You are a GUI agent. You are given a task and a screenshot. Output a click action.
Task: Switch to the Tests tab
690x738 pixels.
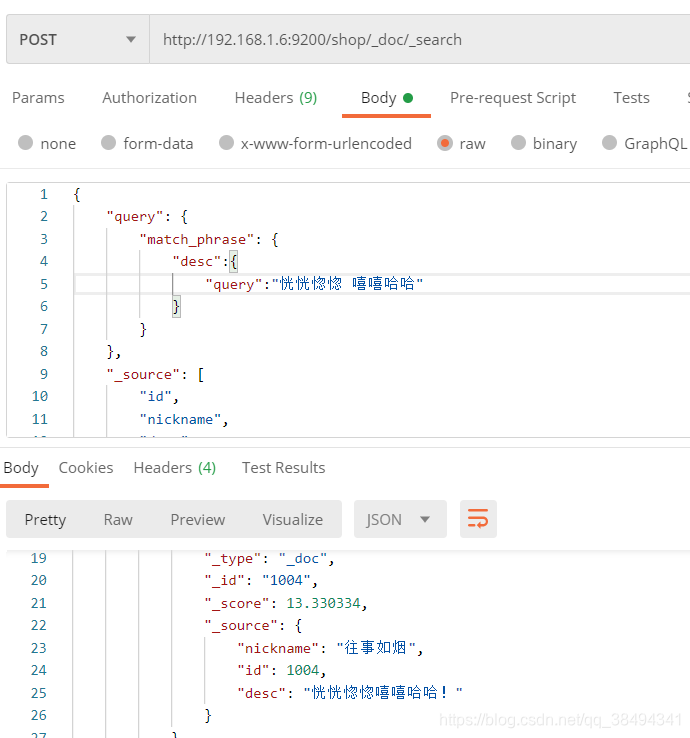click(x=631, y=97)
